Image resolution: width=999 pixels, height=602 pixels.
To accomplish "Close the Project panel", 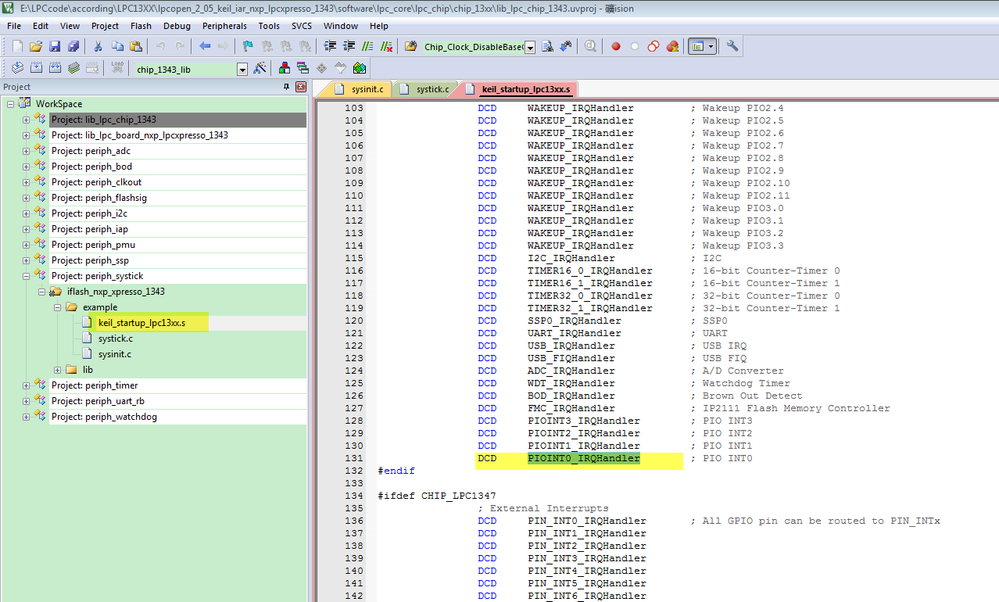I will (301, 88).
